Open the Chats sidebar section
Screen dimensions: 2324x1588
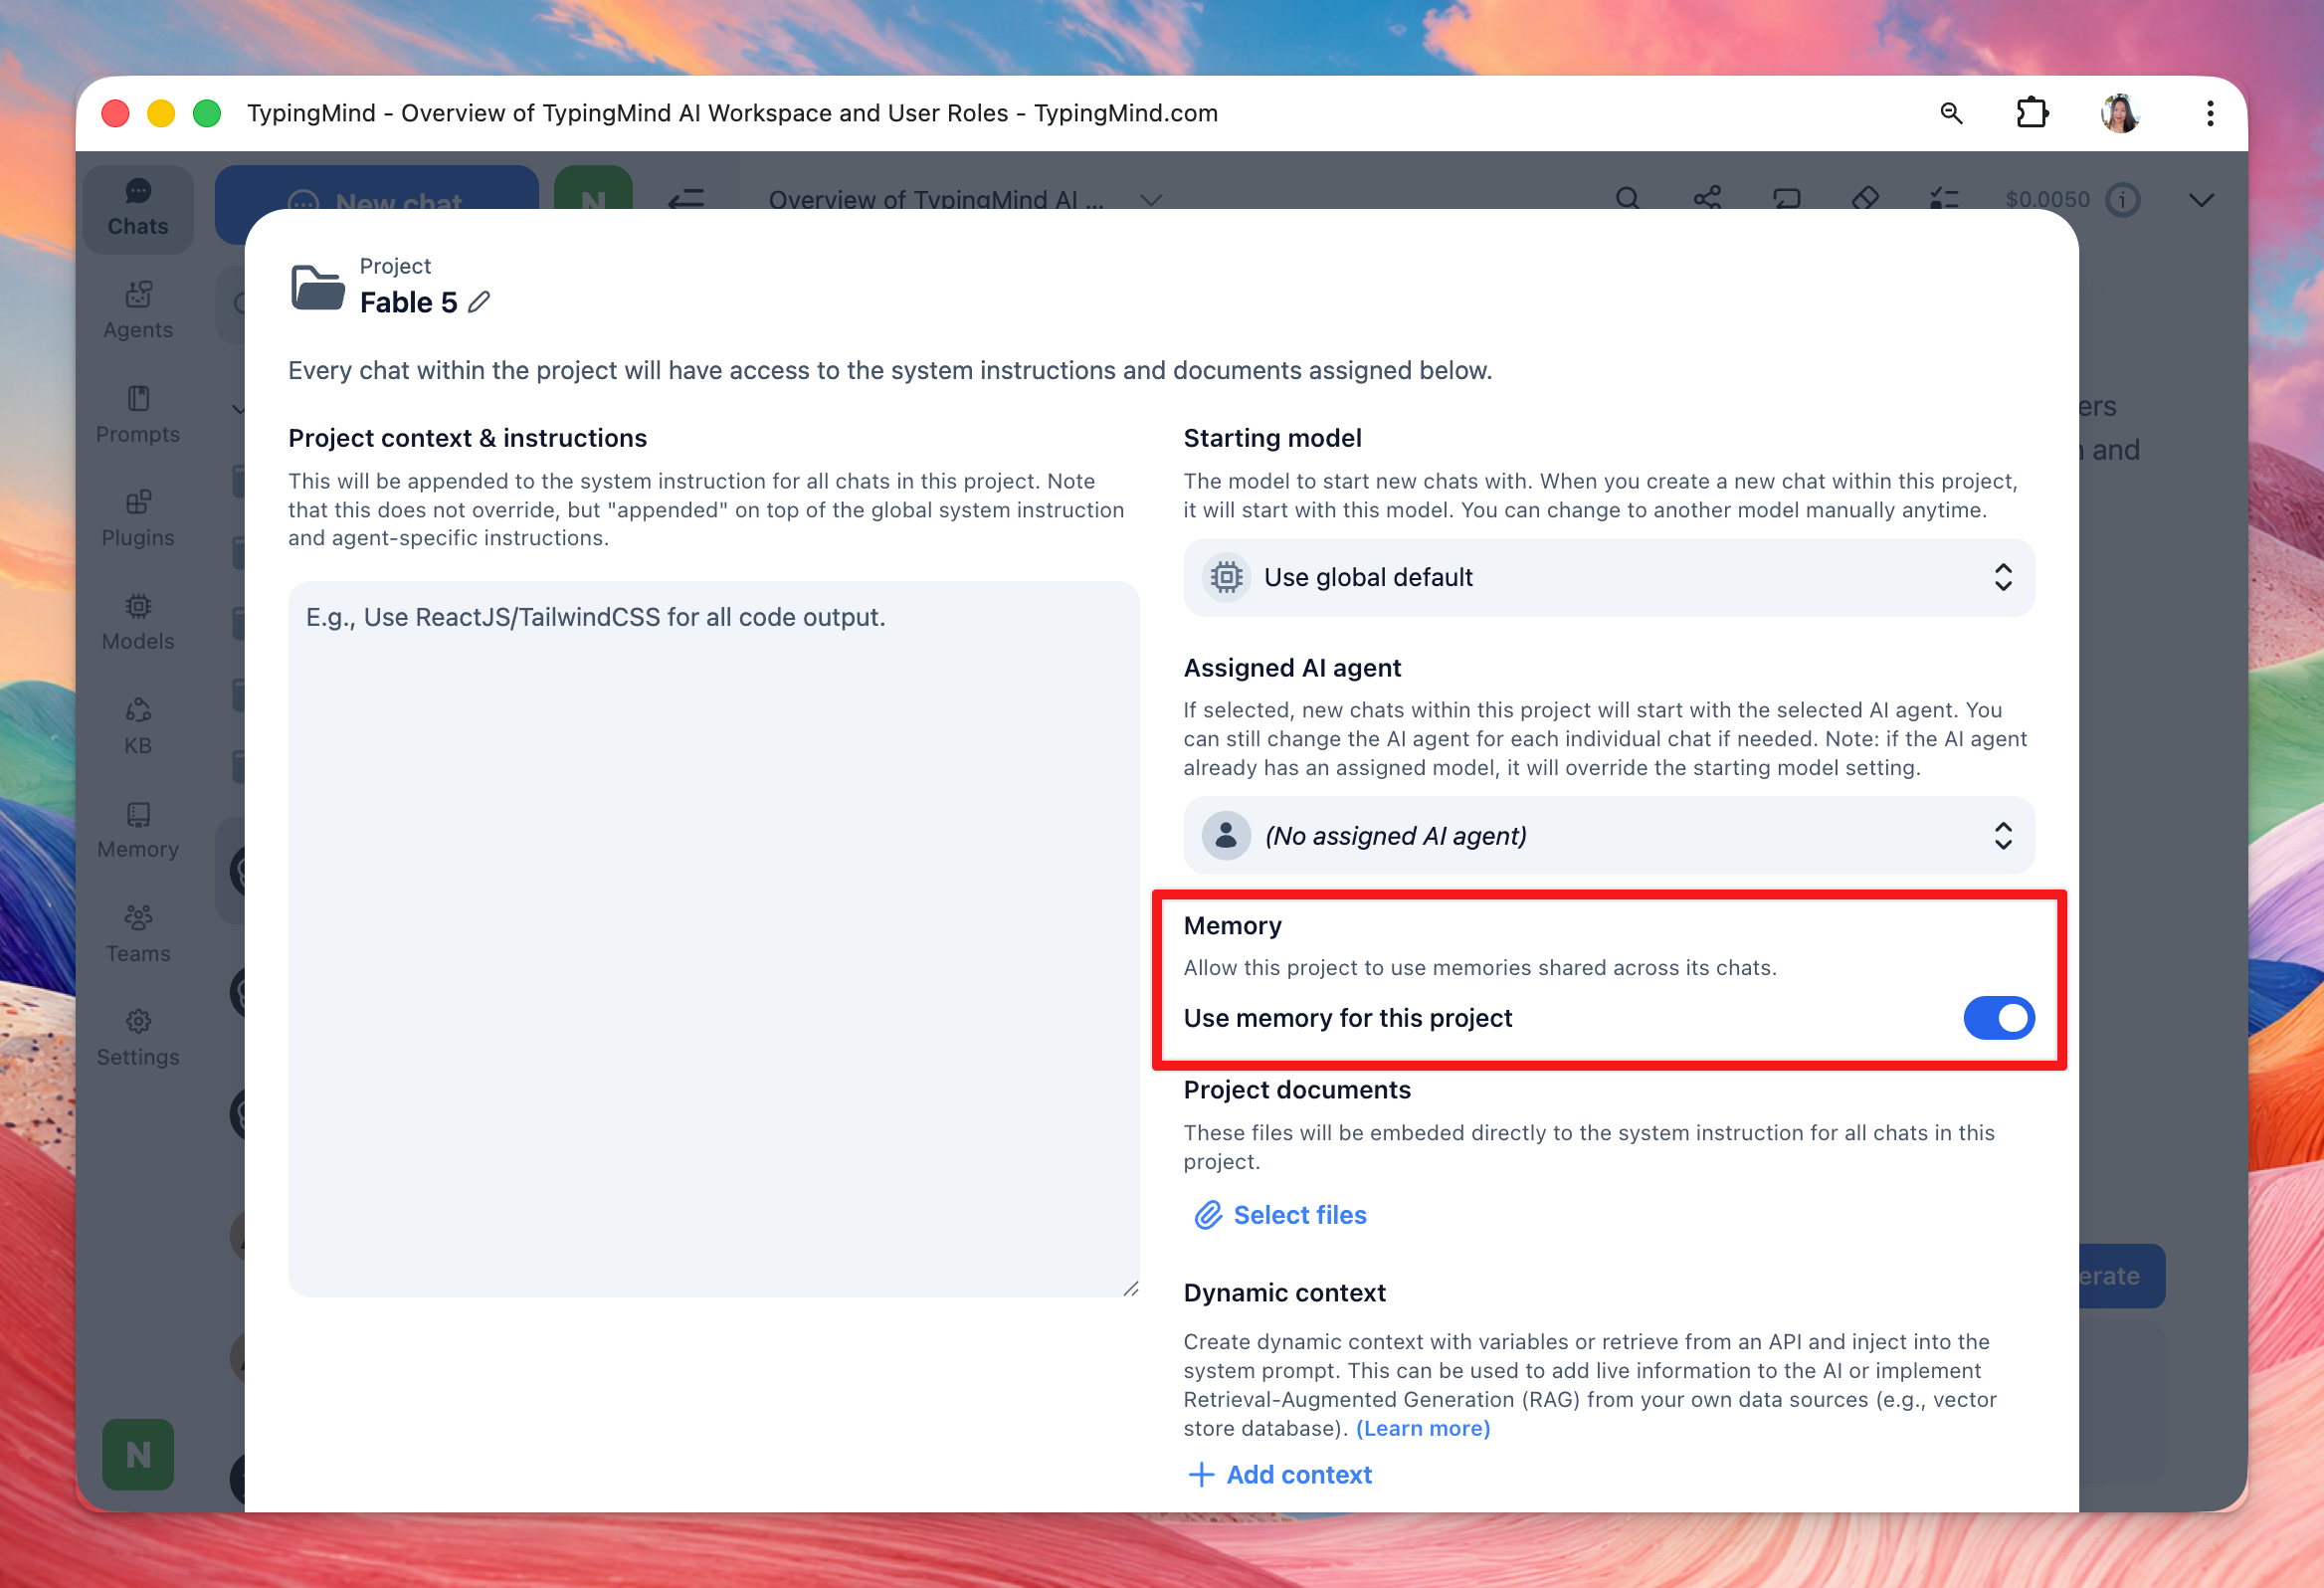[138, 208]
